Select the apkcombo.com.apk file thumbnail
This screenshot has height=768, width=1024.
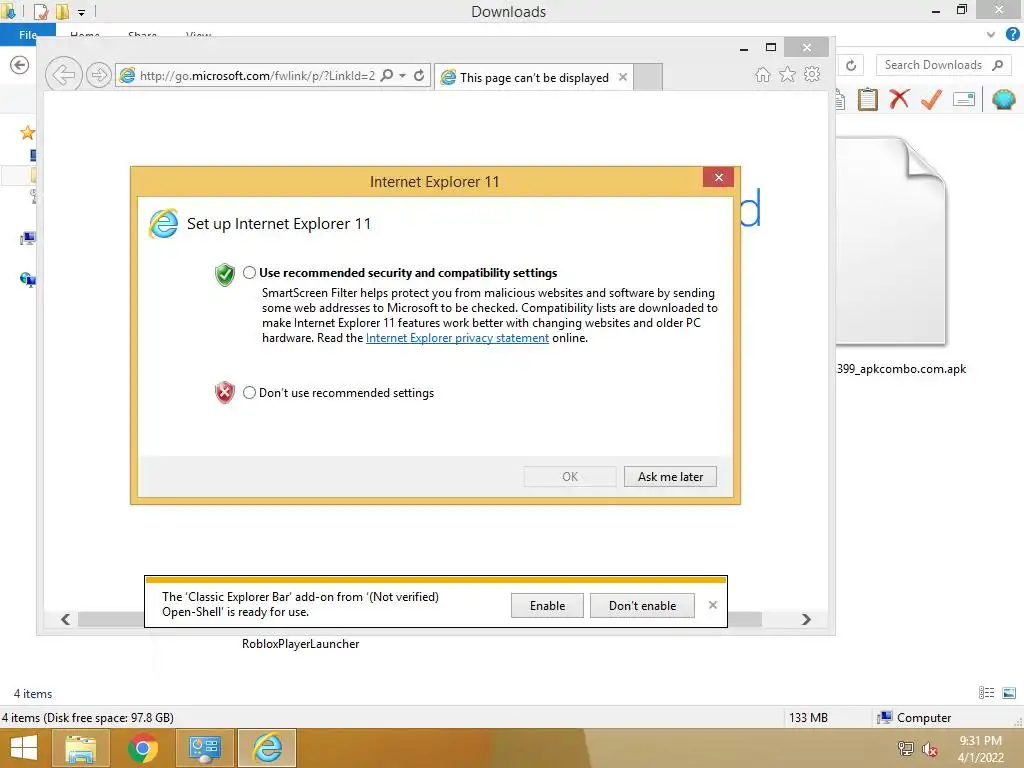[890, 240]
